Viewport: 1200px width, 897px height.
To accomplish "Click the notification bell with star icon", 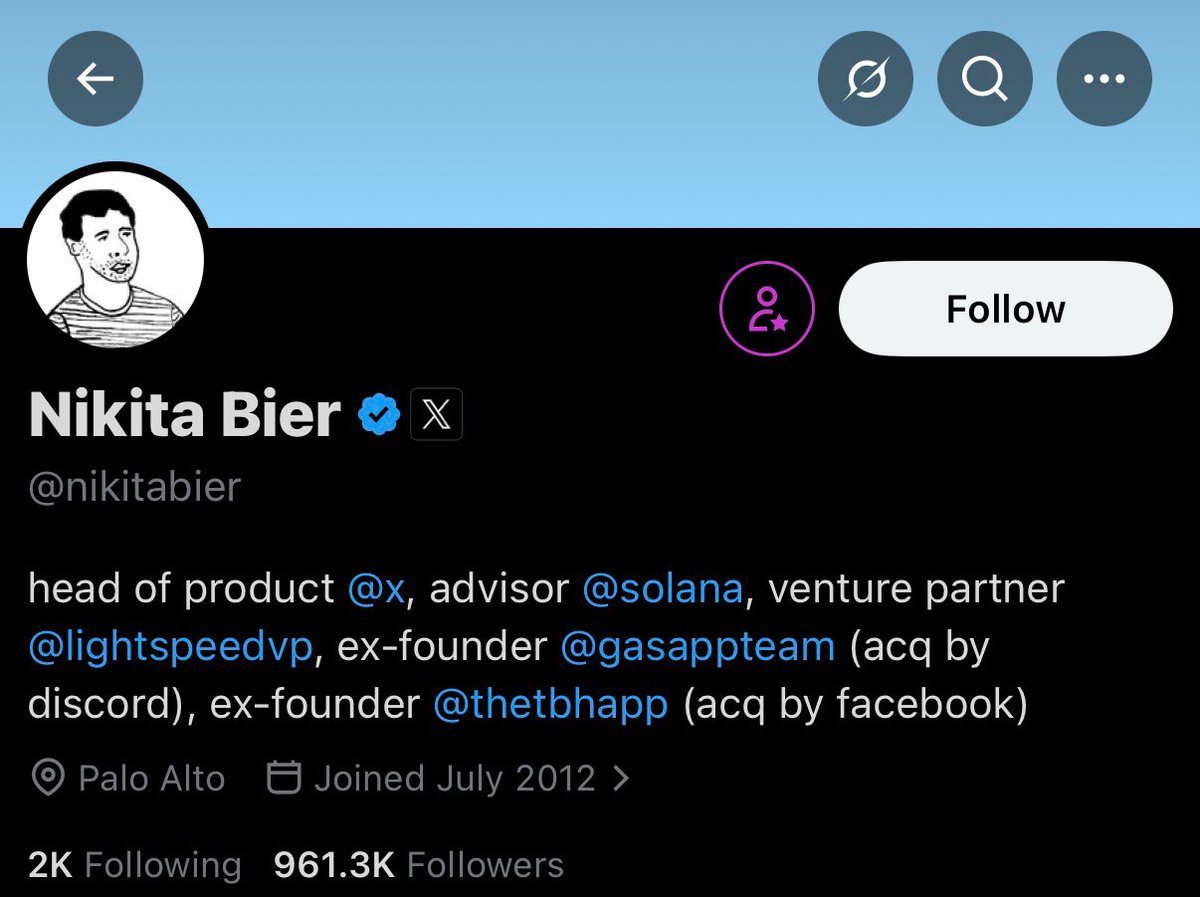I will [x=767, y=309].
